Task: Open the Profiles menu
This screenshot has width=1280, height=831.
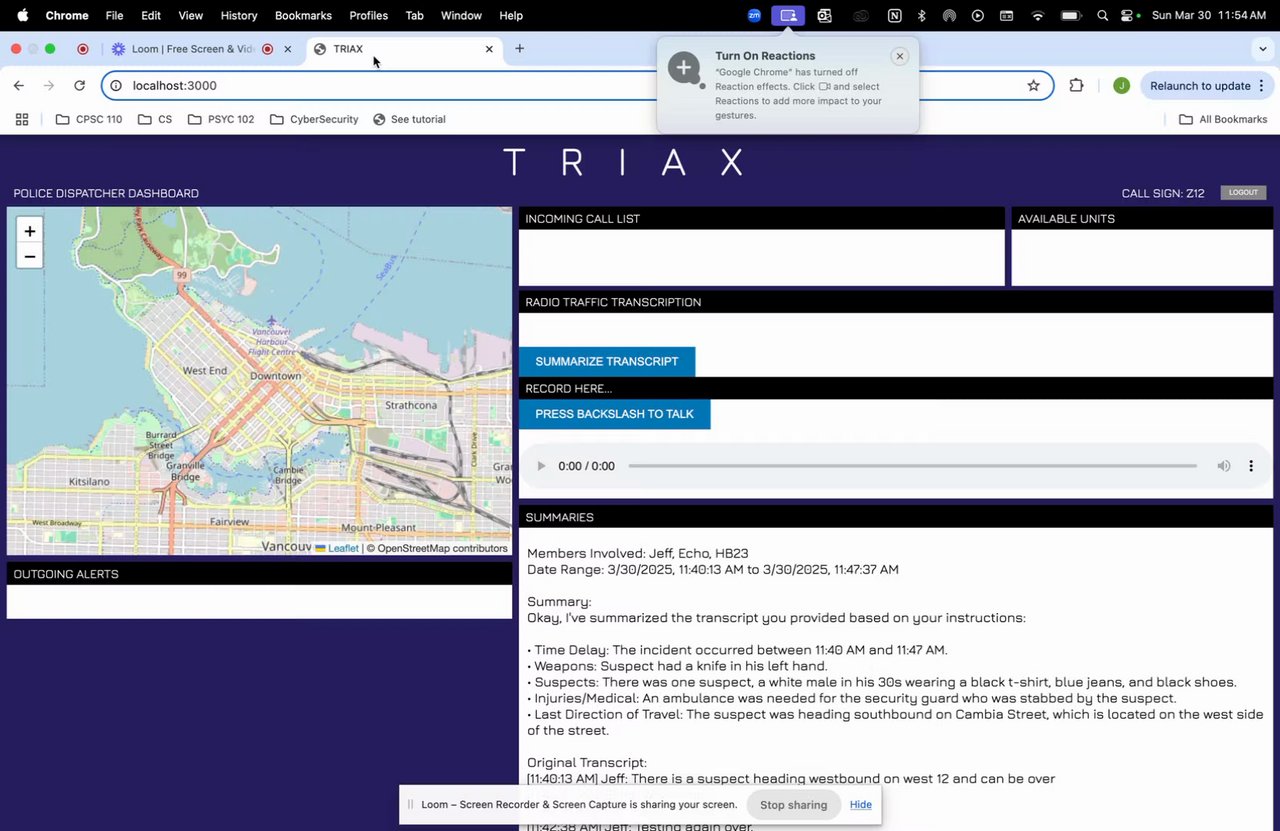Action: 368,15
